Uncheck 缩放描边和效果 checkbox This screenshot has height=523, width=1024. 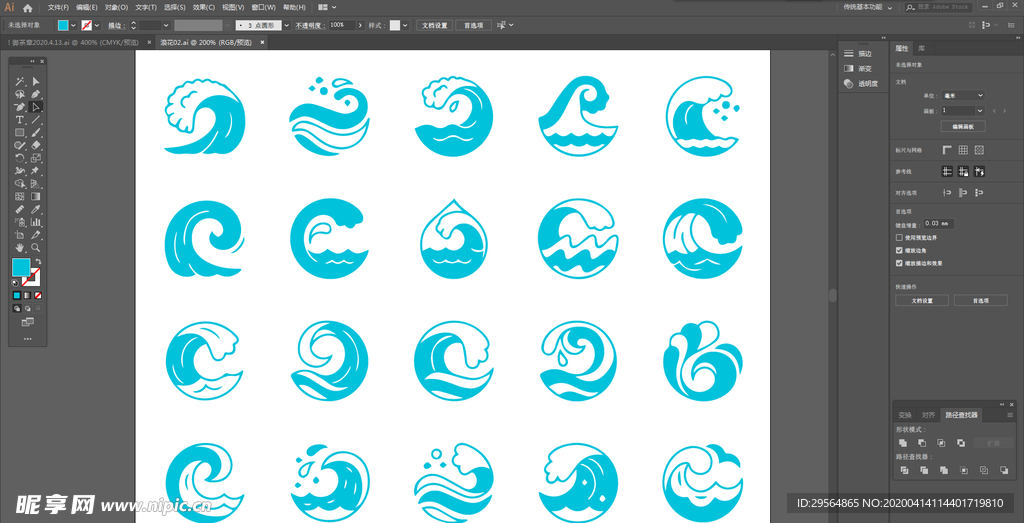click(899, 263)
